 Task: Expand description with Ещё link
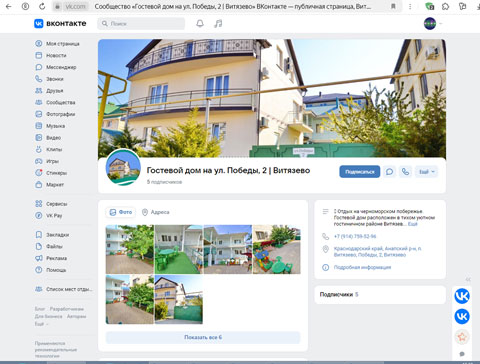pos(413,224)
